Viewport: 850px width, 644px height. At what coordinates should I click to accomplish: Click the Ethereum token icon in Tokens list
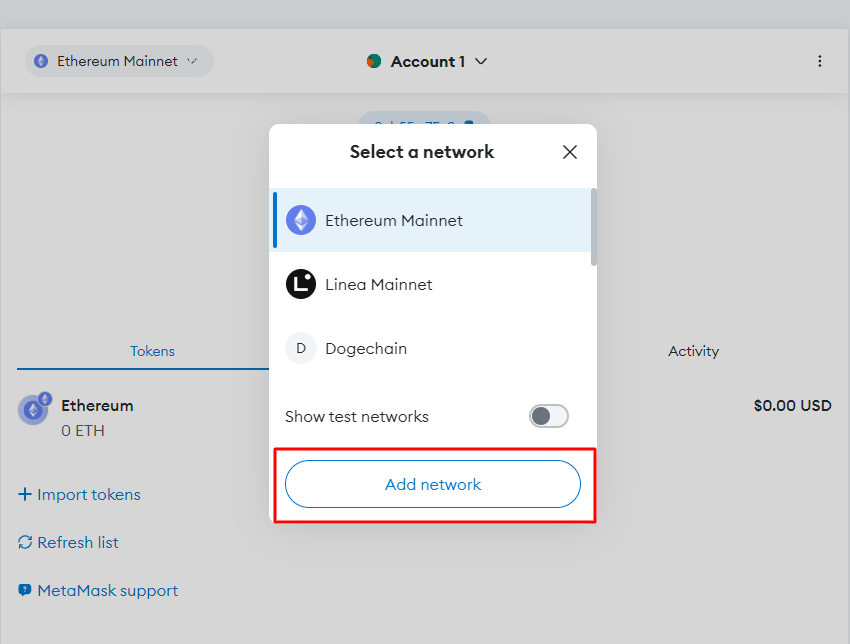[x=34, y=409]
